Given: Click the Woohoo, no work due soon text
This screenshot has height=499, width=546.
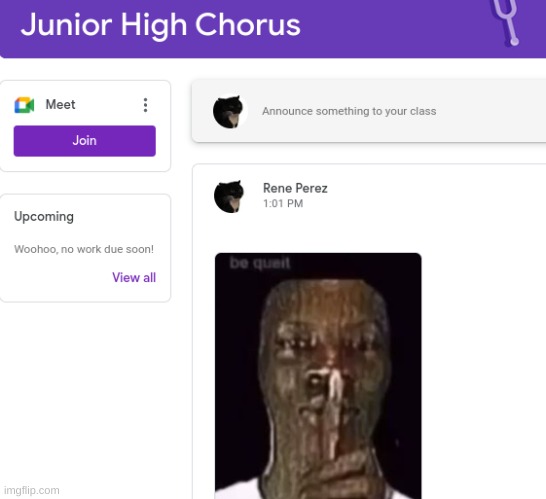Looking at the screenshot, I should (x=84, y=249).
